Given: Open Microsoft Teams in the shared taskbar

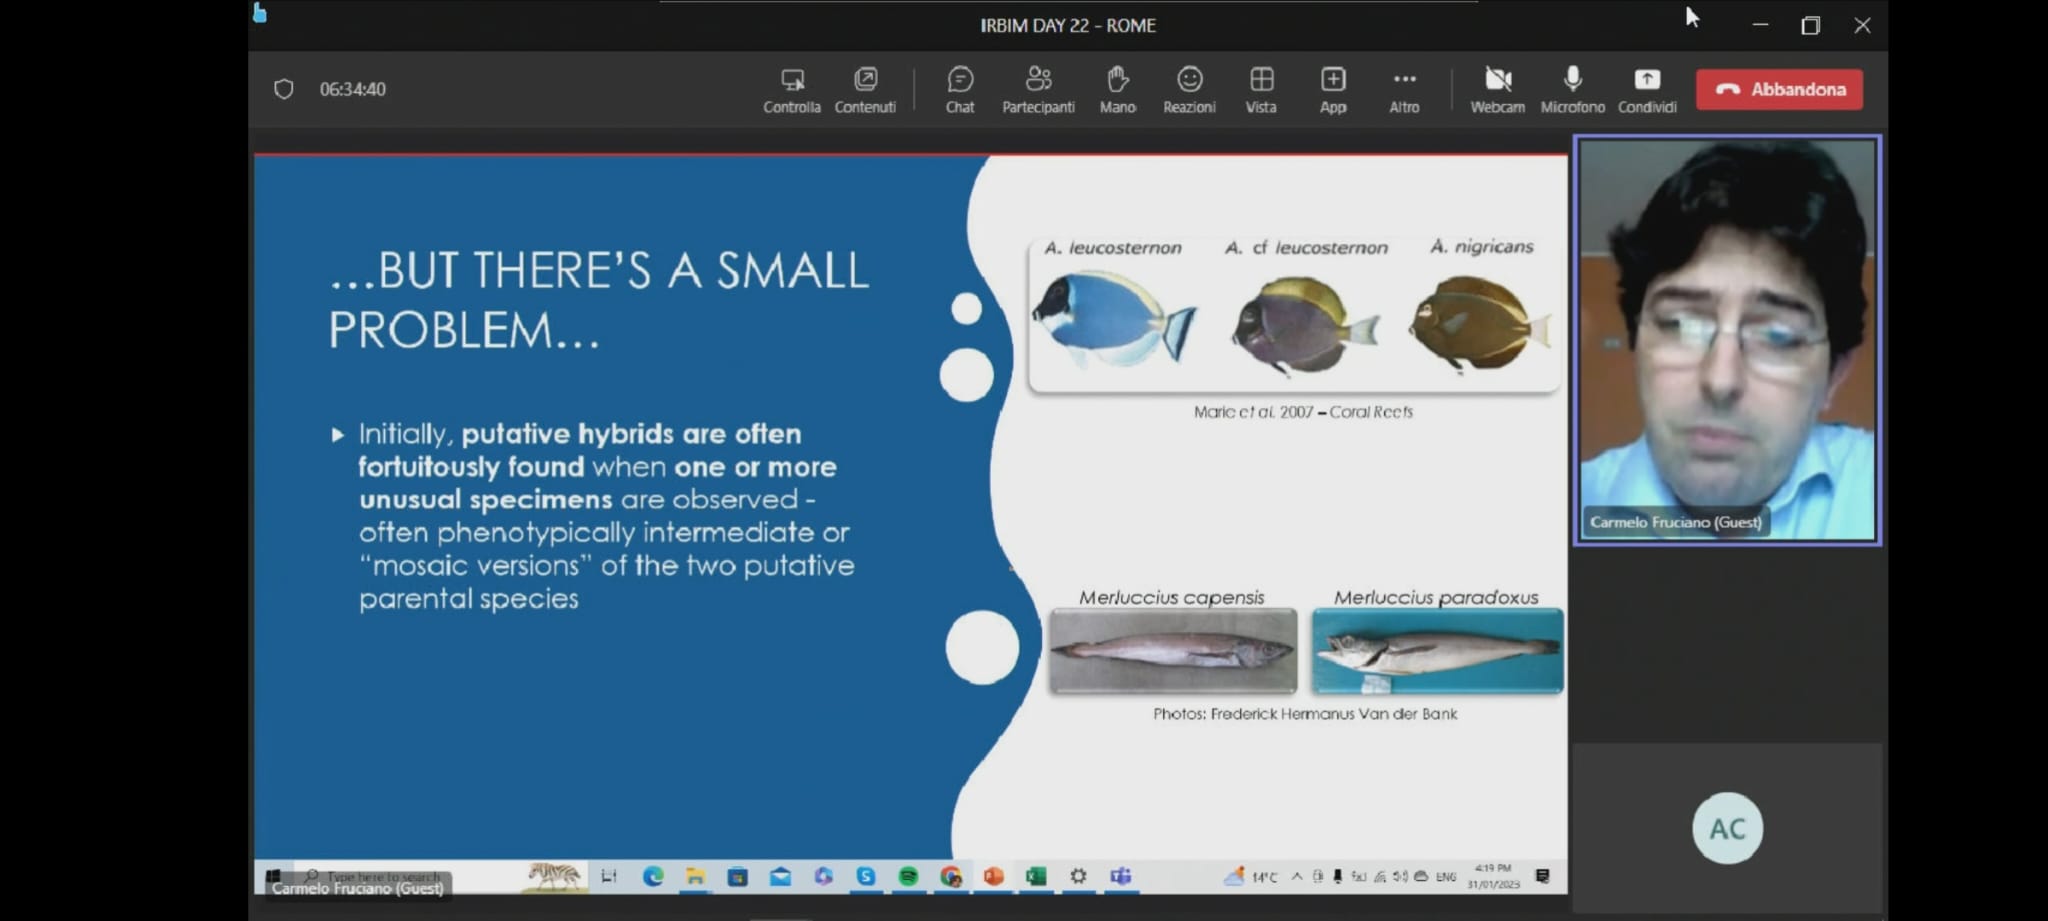Looking at the screenshot, I should 1121,876.
